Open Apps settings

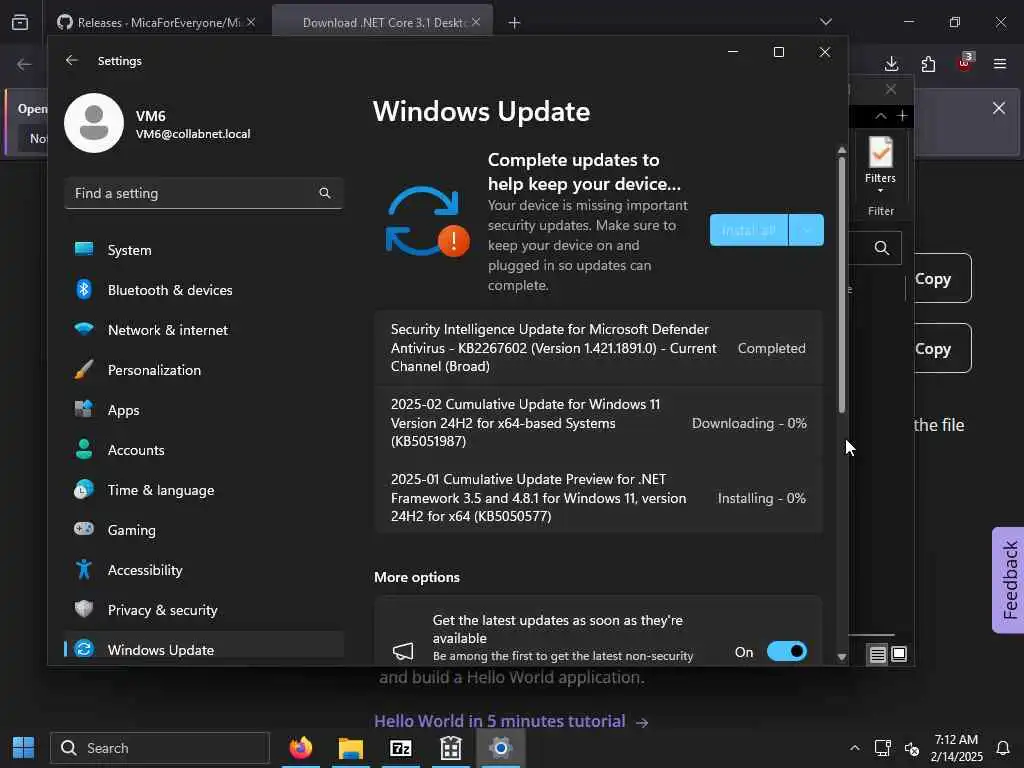point(204,410)
